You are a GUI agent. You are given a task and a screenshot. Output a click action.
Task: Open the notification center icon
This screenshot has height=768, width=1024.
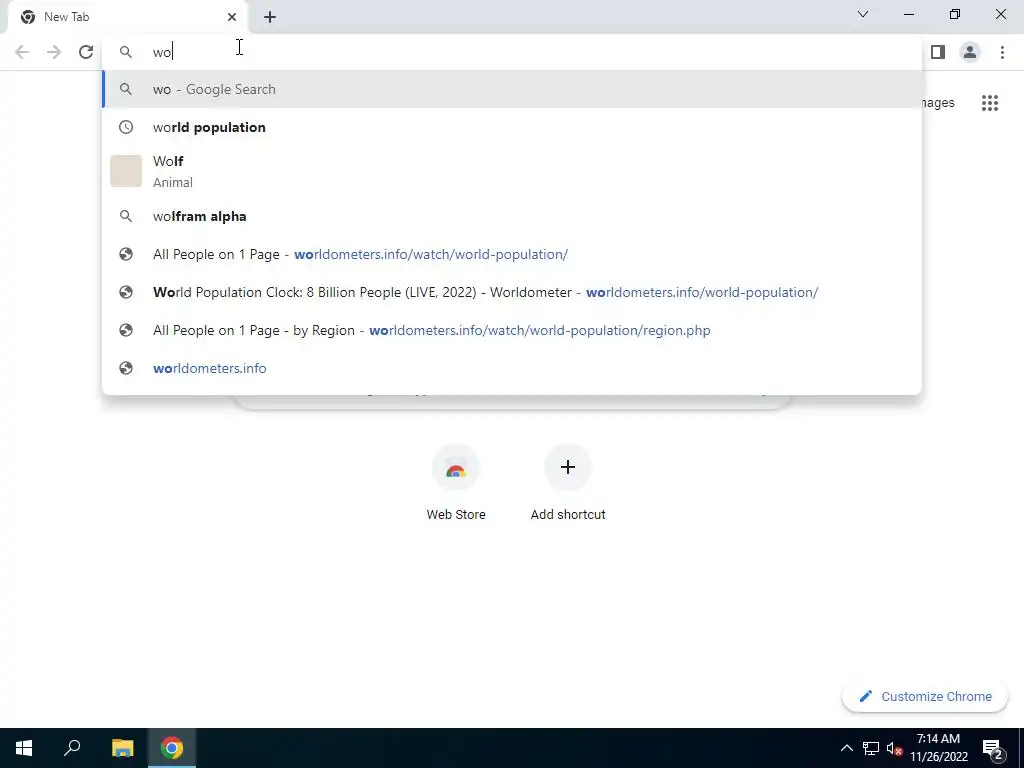point(992,748)
